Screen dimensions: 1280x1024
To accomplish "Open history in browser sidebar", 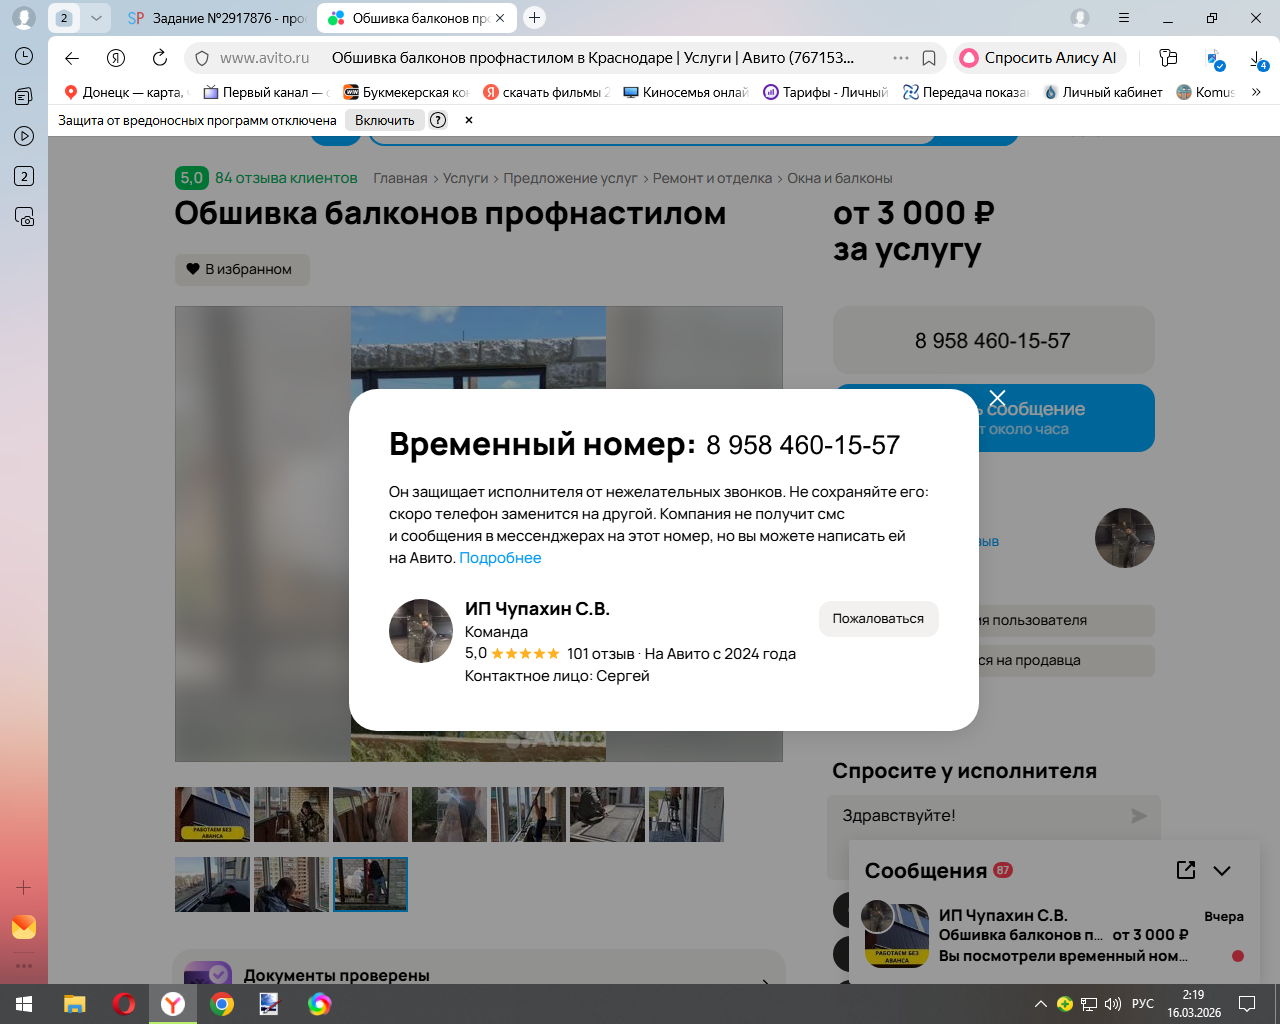I will (24, 56).
